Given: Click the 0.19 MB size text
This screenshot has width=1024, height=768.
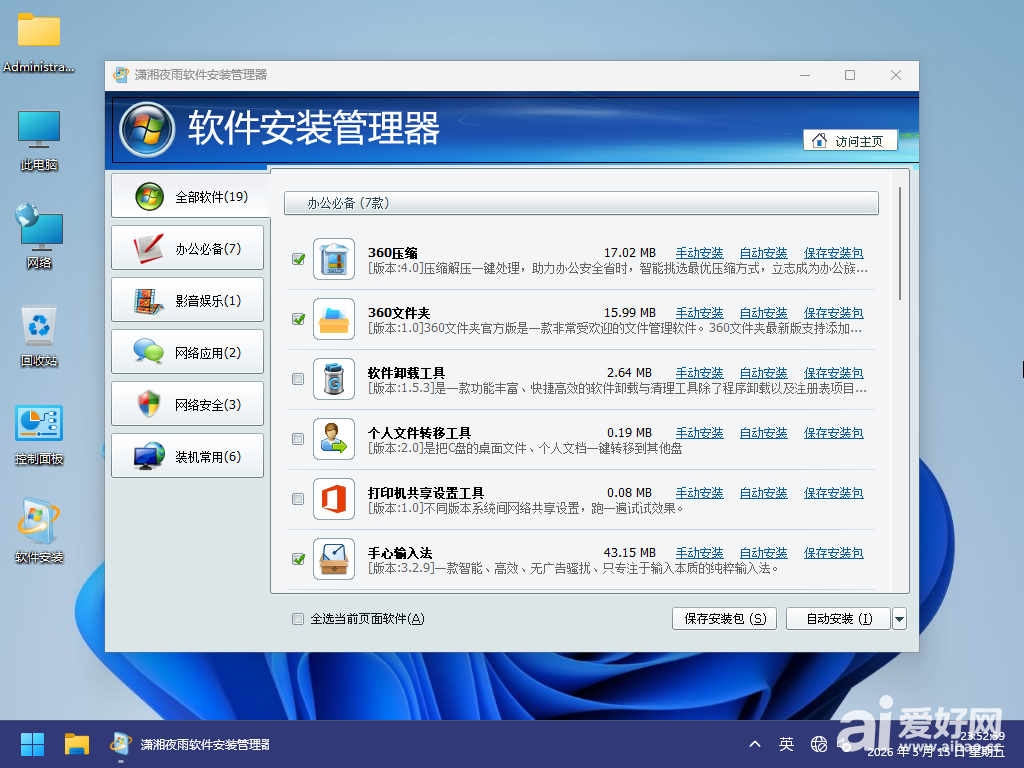Looking at the screenshot, I should 630,434.
